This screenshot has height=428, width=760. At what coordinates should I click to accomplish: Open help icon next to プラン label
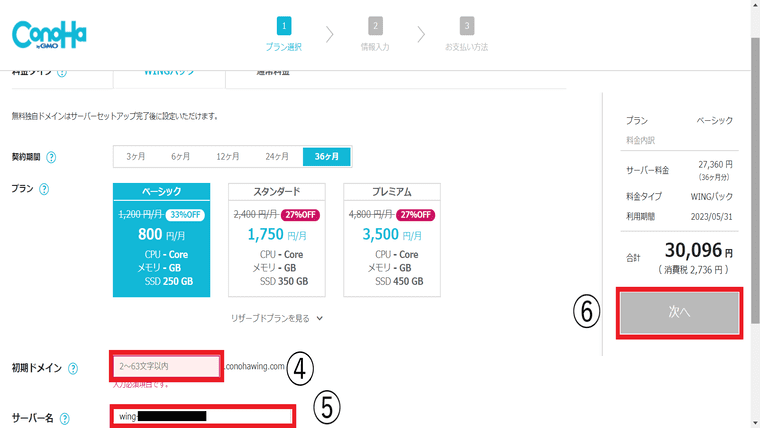[x=44, y=189]
